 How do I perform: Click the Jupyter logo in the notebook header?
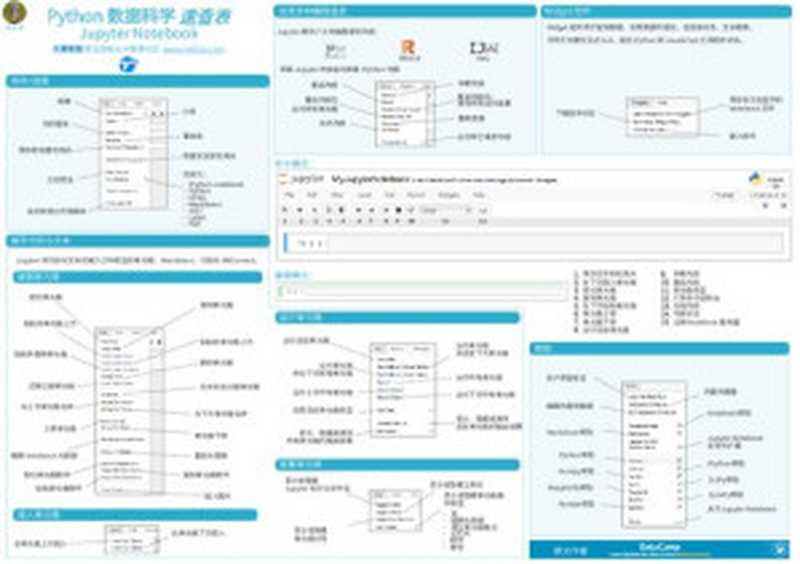pos(302,180)
